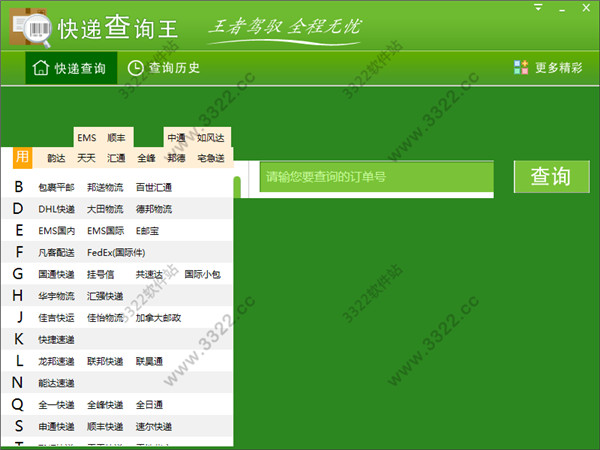Click the orange 用 common-use label
This screenshot has height=450, width=600.
[x=22, y=157]
